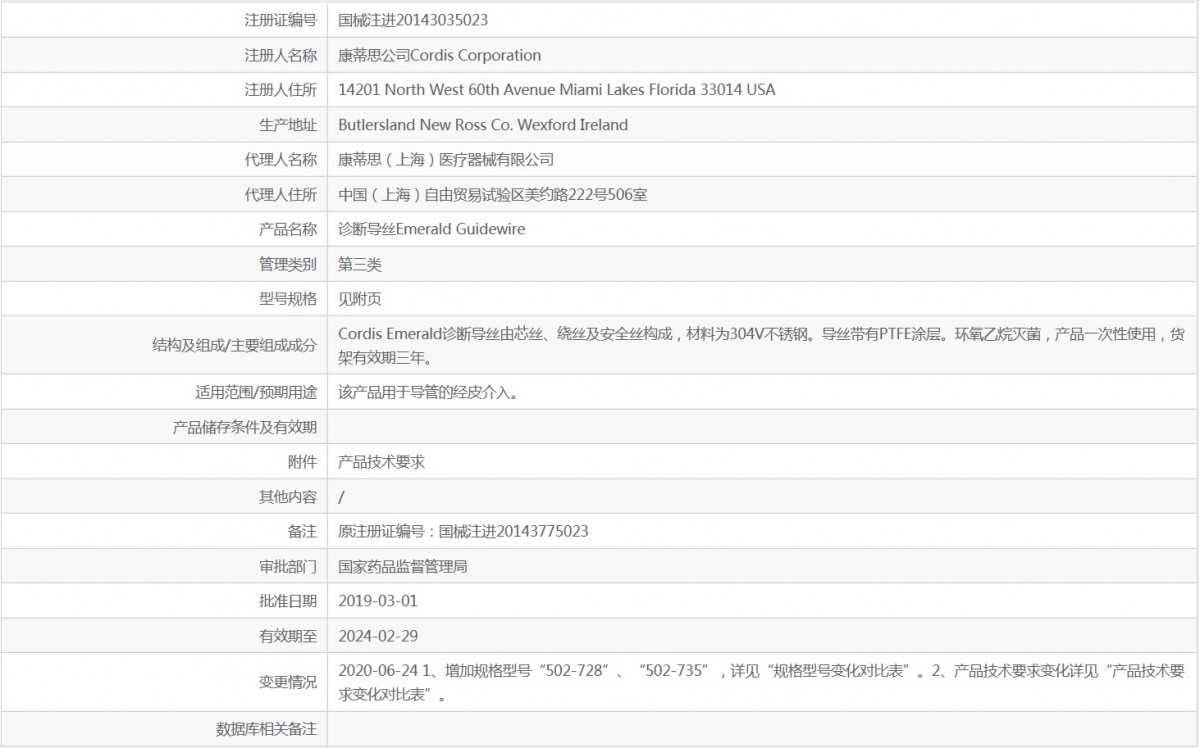The width and height of the screenshot is (1200, 748).
Task: Select the Miami Lakes Florida address text
Action: [557, 90]
